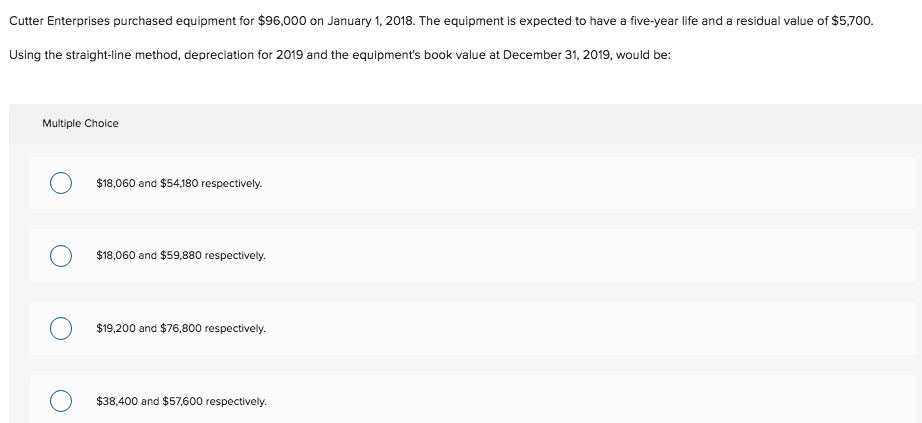Click the Multiple Choice heading label

[x=80, y=124]
